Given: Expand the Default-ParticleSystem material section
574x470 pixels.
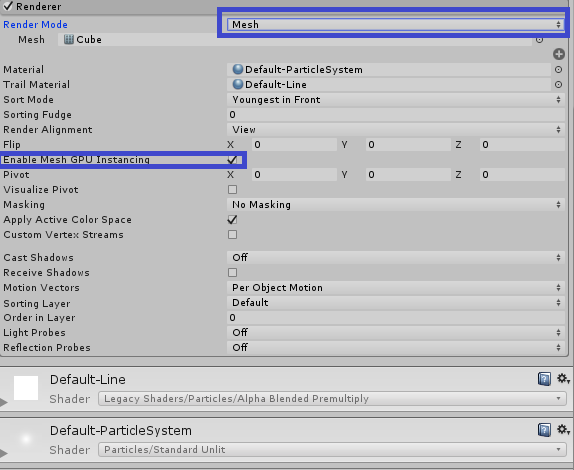Looking at the screenshot, I should (x=4, y=454).
